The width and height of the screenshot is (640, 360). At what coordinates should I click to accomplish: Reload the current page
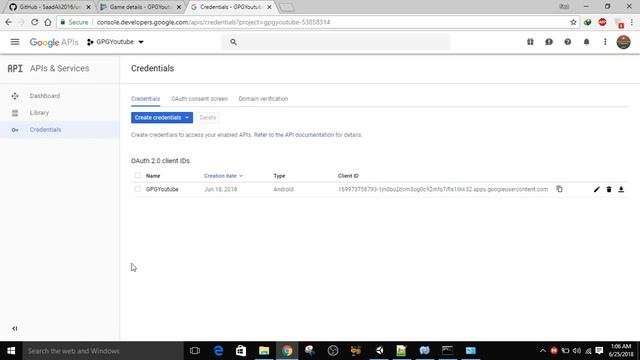coord(34,22)
